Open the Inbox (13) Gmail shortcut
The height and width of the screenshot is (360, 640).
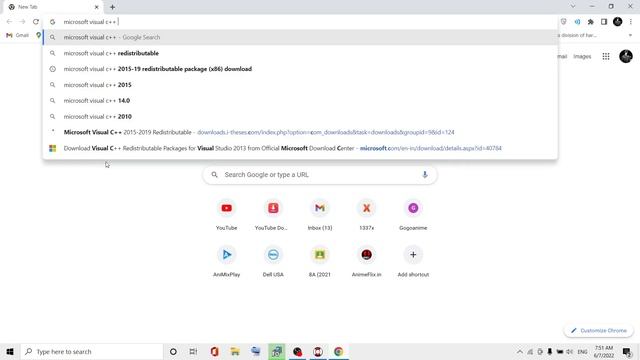(x=320, y=215)
